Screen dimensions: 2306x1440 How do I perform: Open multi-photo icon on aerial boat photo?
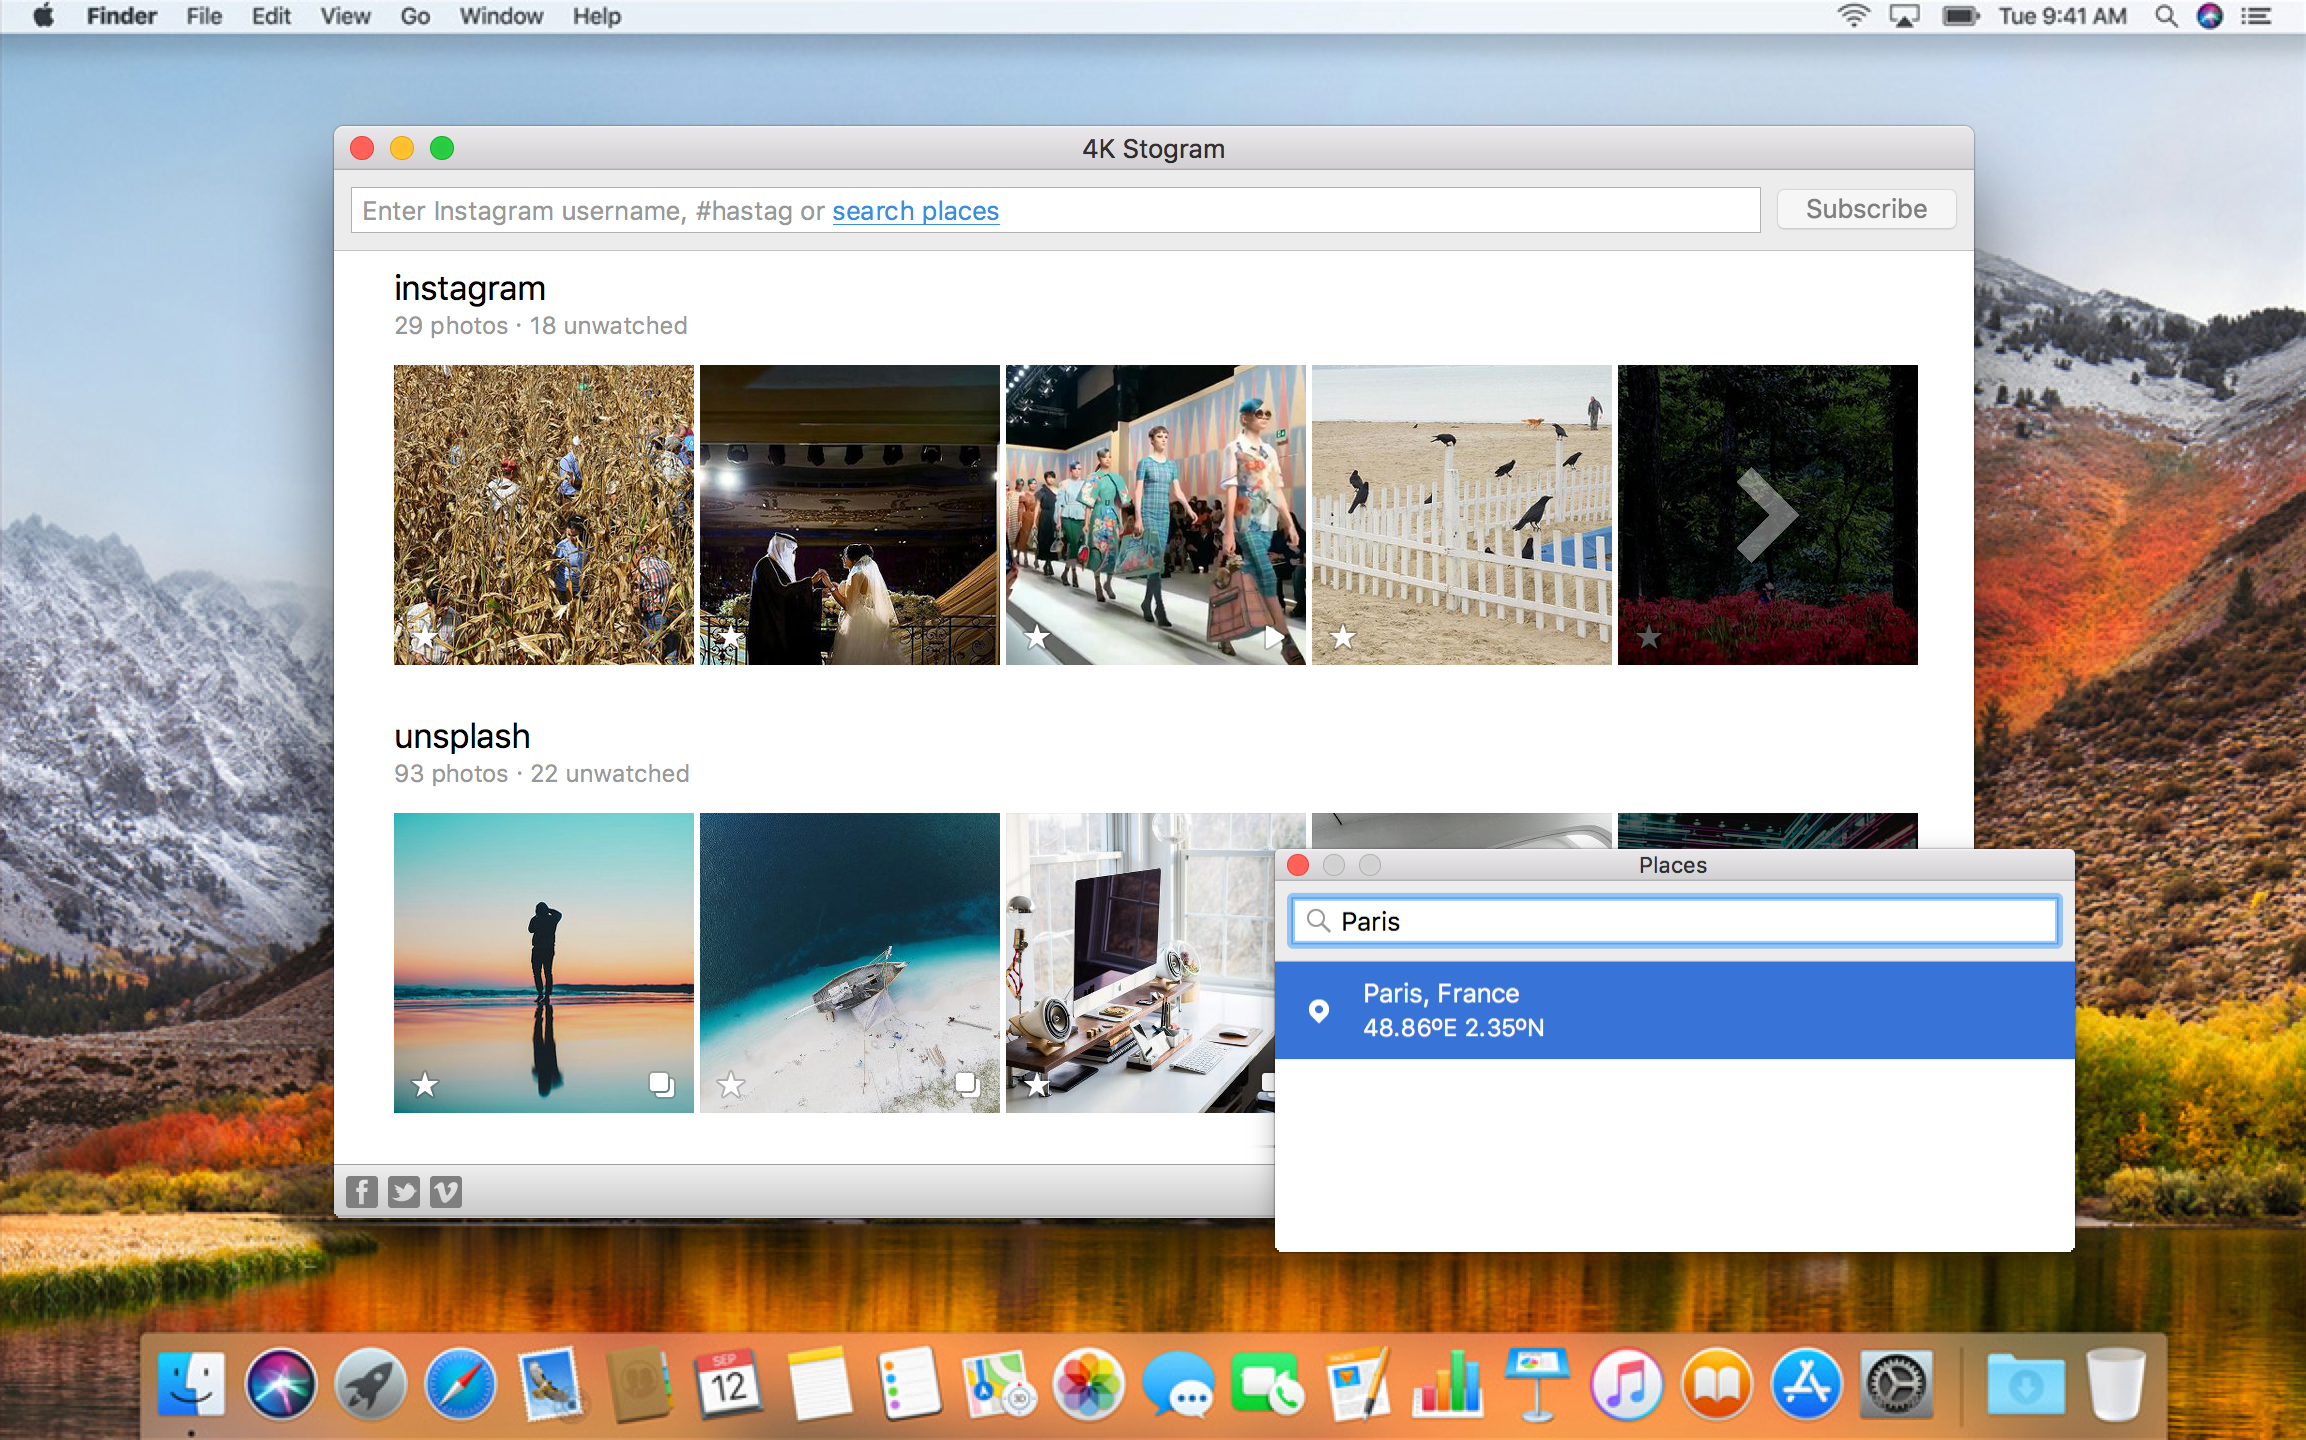(968, 1085)
